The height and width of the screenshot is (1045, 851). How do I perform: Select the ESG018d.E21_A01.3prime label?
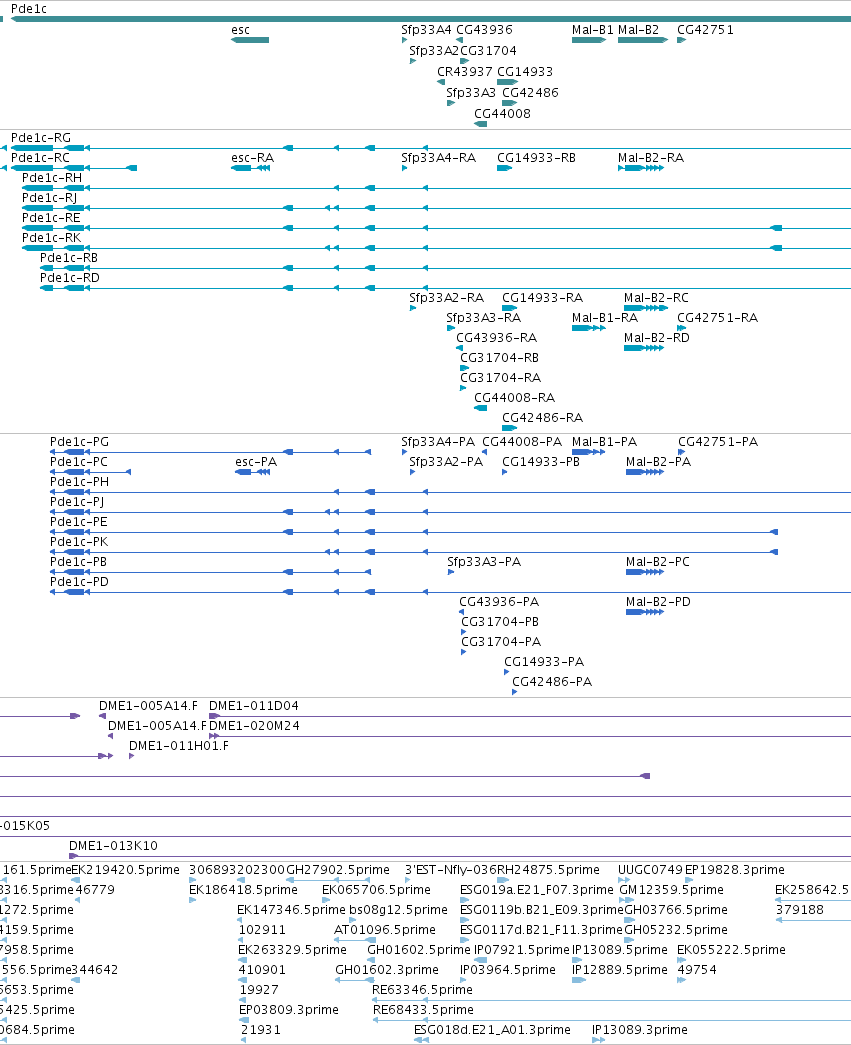(x=492, y=1030)
